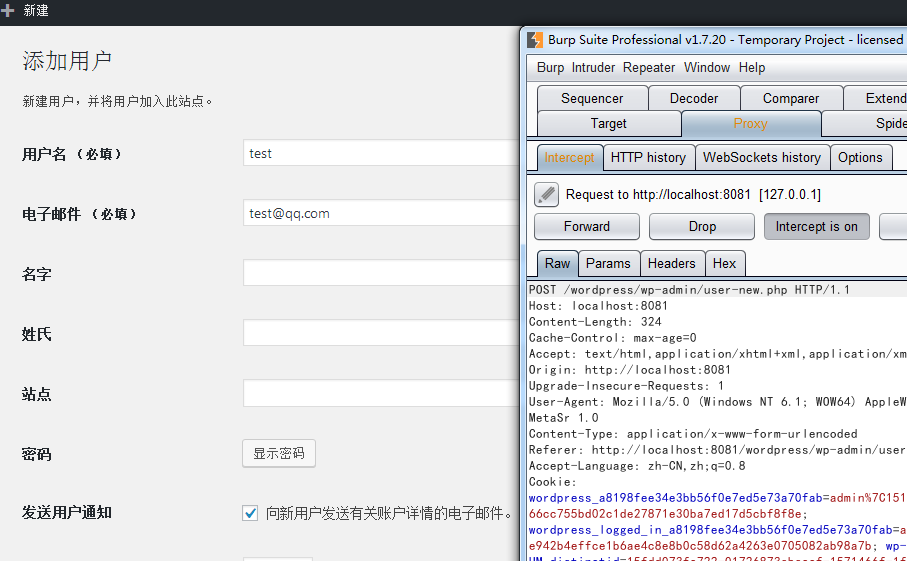Click the Referer header line
Viewport: 907px width, 561px height.
(718, 450)
